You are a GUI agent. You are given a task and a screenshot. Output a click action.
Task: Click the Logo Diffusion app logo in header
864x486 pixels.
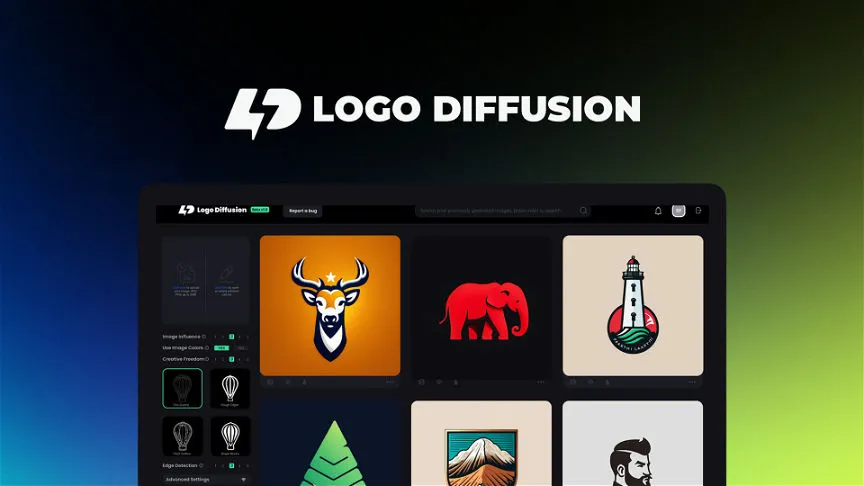(213, 210)
